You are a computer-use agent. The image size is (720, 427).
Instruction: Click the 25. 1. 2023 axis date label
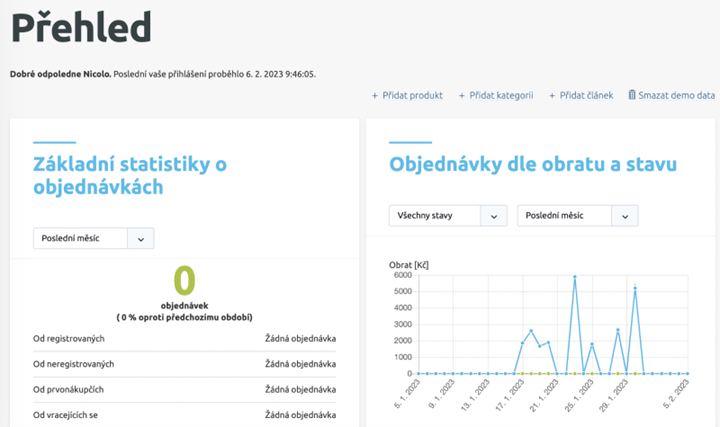(x=579, y=395)
